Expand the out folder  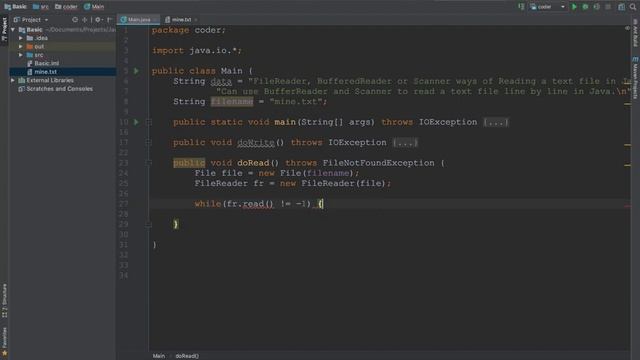[x=21, y=47]
